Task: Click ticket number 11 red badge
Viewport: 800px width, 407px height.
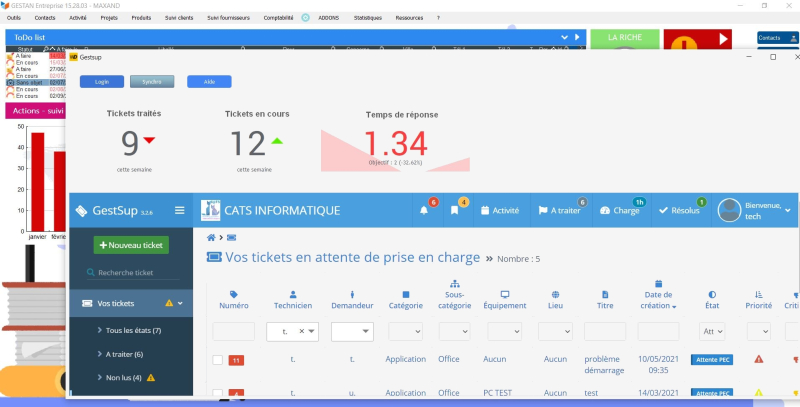Action: pos(236,361)
